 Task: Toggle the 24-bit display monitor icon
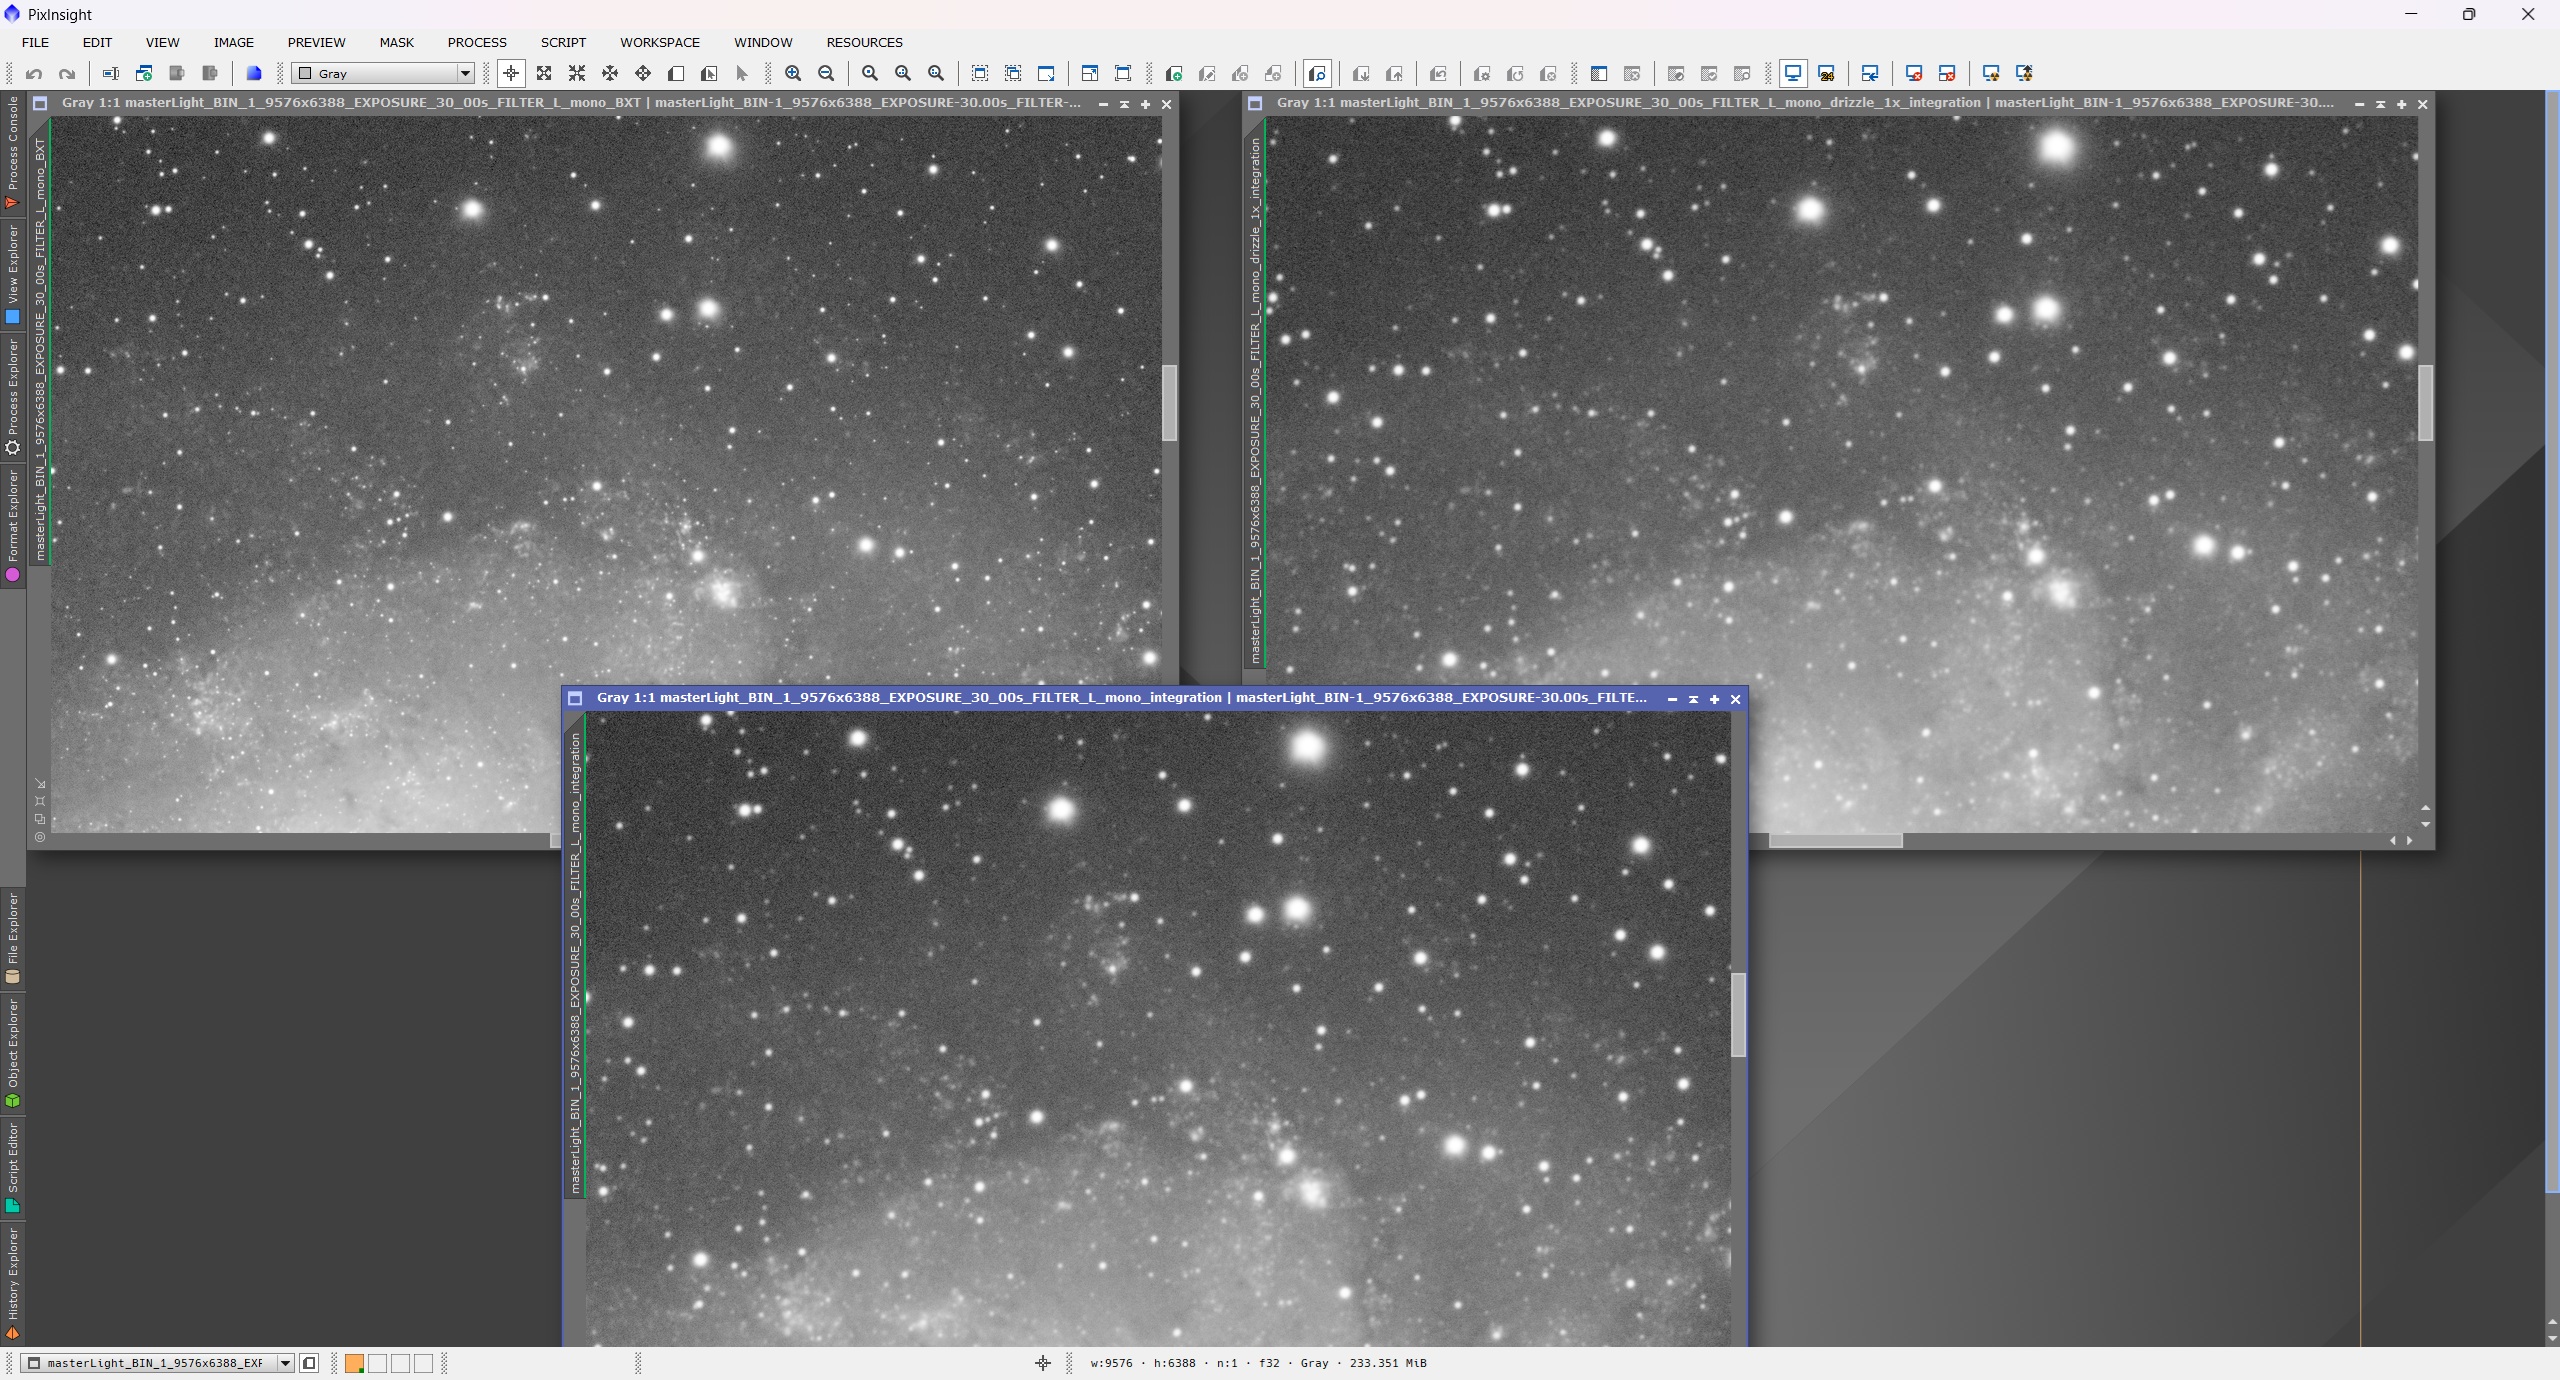tap(1826, 73)
